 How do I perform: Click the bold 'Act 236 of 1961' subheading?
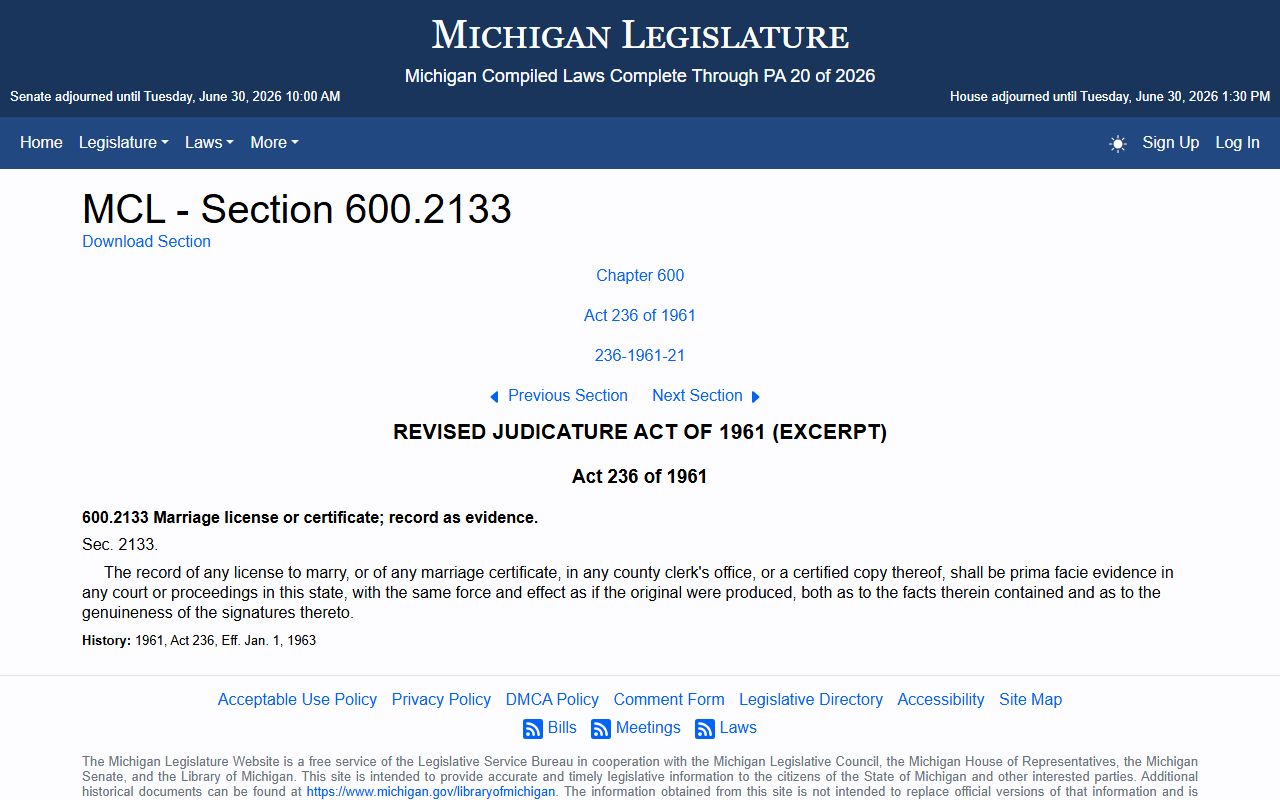click(640, 476)
